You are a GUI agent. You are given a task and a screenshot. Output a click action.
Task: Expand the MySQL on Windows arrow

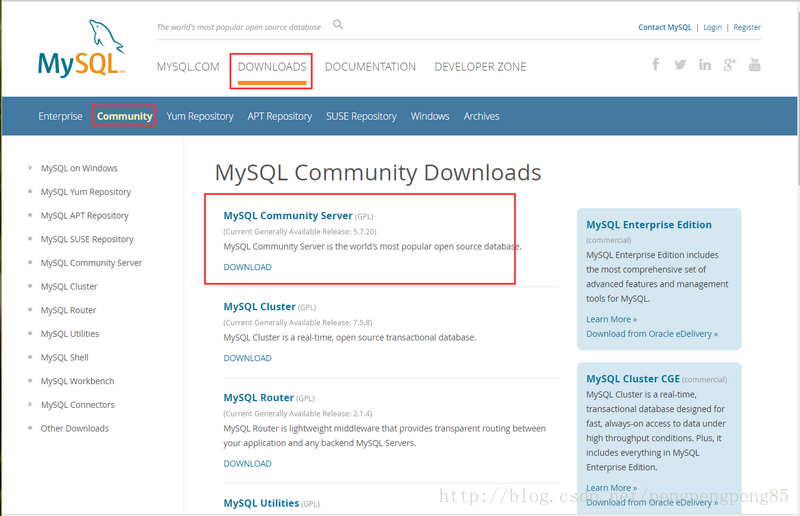30,168
